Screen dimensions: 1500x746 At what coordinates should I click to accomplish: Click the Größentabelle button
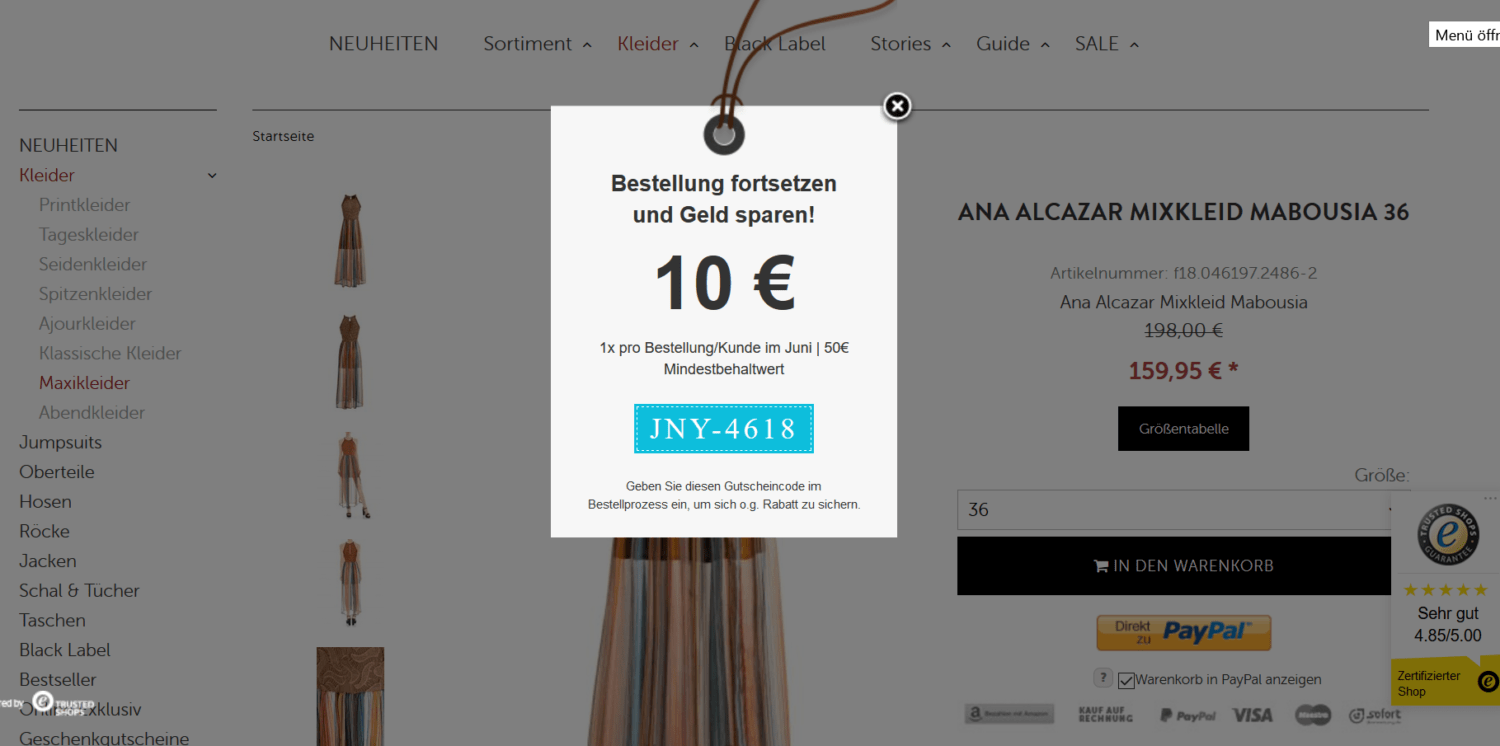(1183, 429)
